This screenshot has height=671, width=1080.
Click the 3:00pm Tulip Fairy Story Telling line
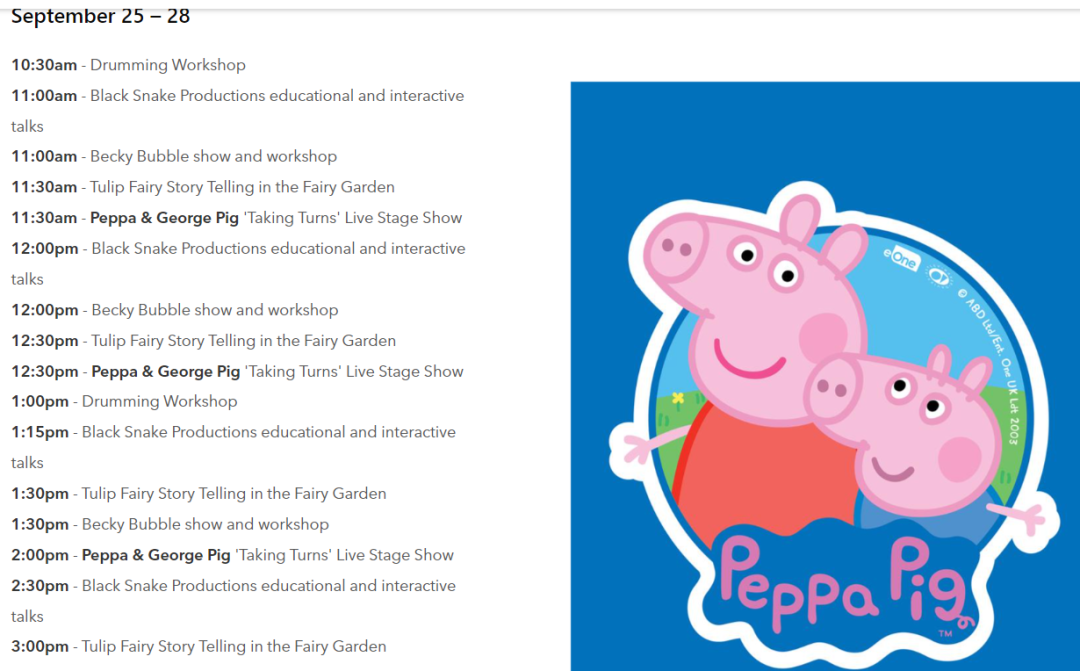coord(199,646)
